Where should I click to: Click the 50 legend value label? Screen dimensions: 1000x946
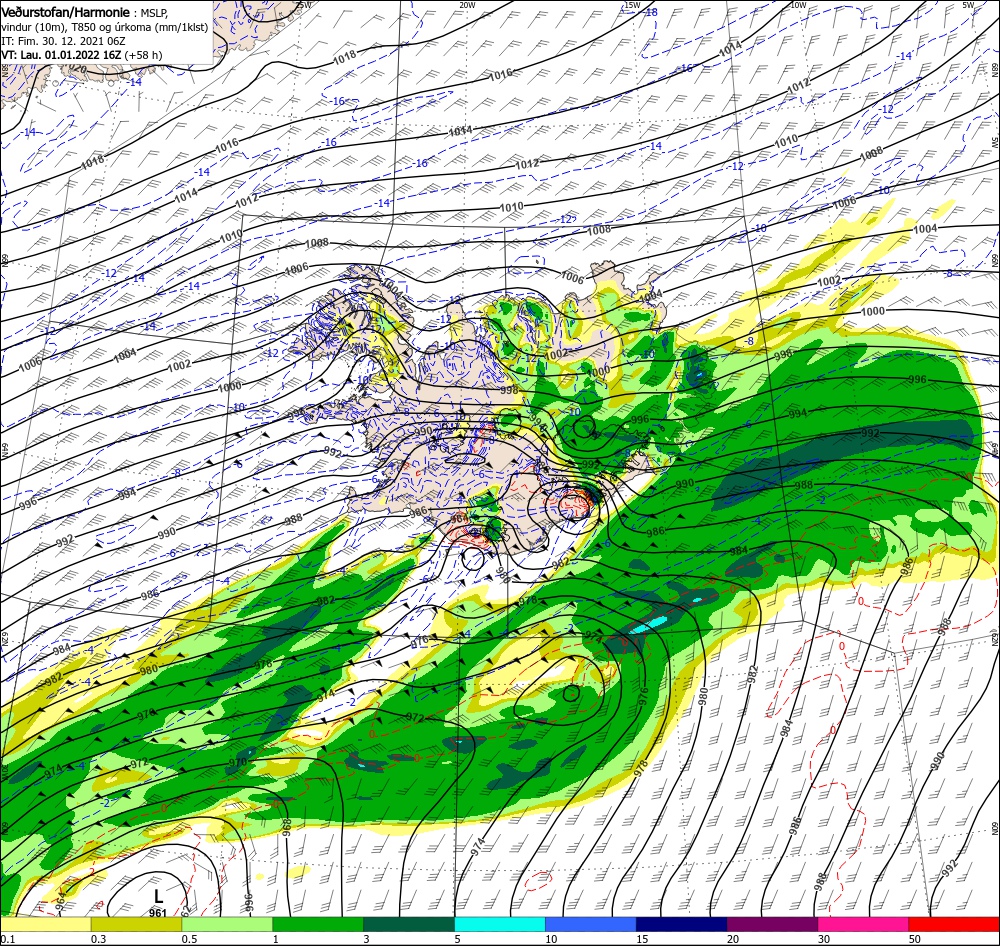tap(915, 938)
